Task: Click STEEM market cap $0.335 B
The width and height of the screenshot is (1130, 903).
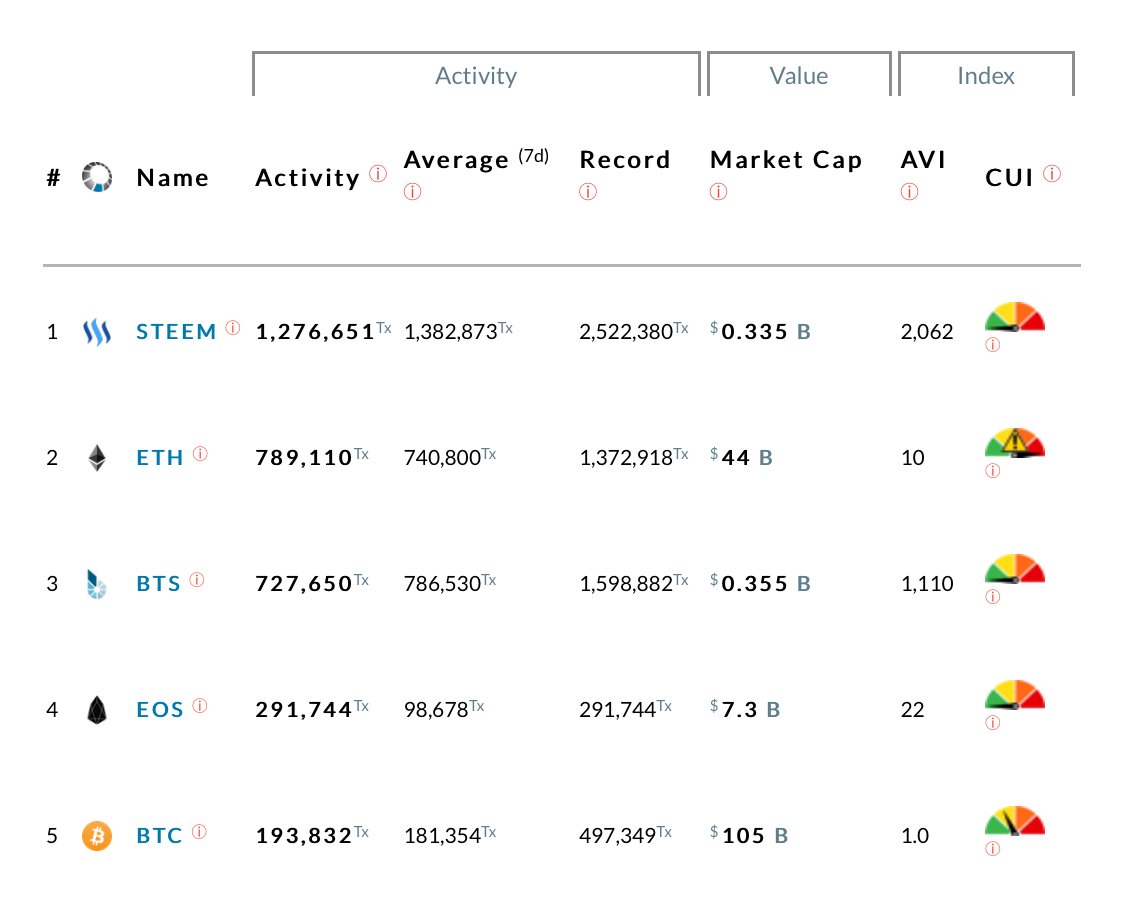Action: (x=760, y=332)
